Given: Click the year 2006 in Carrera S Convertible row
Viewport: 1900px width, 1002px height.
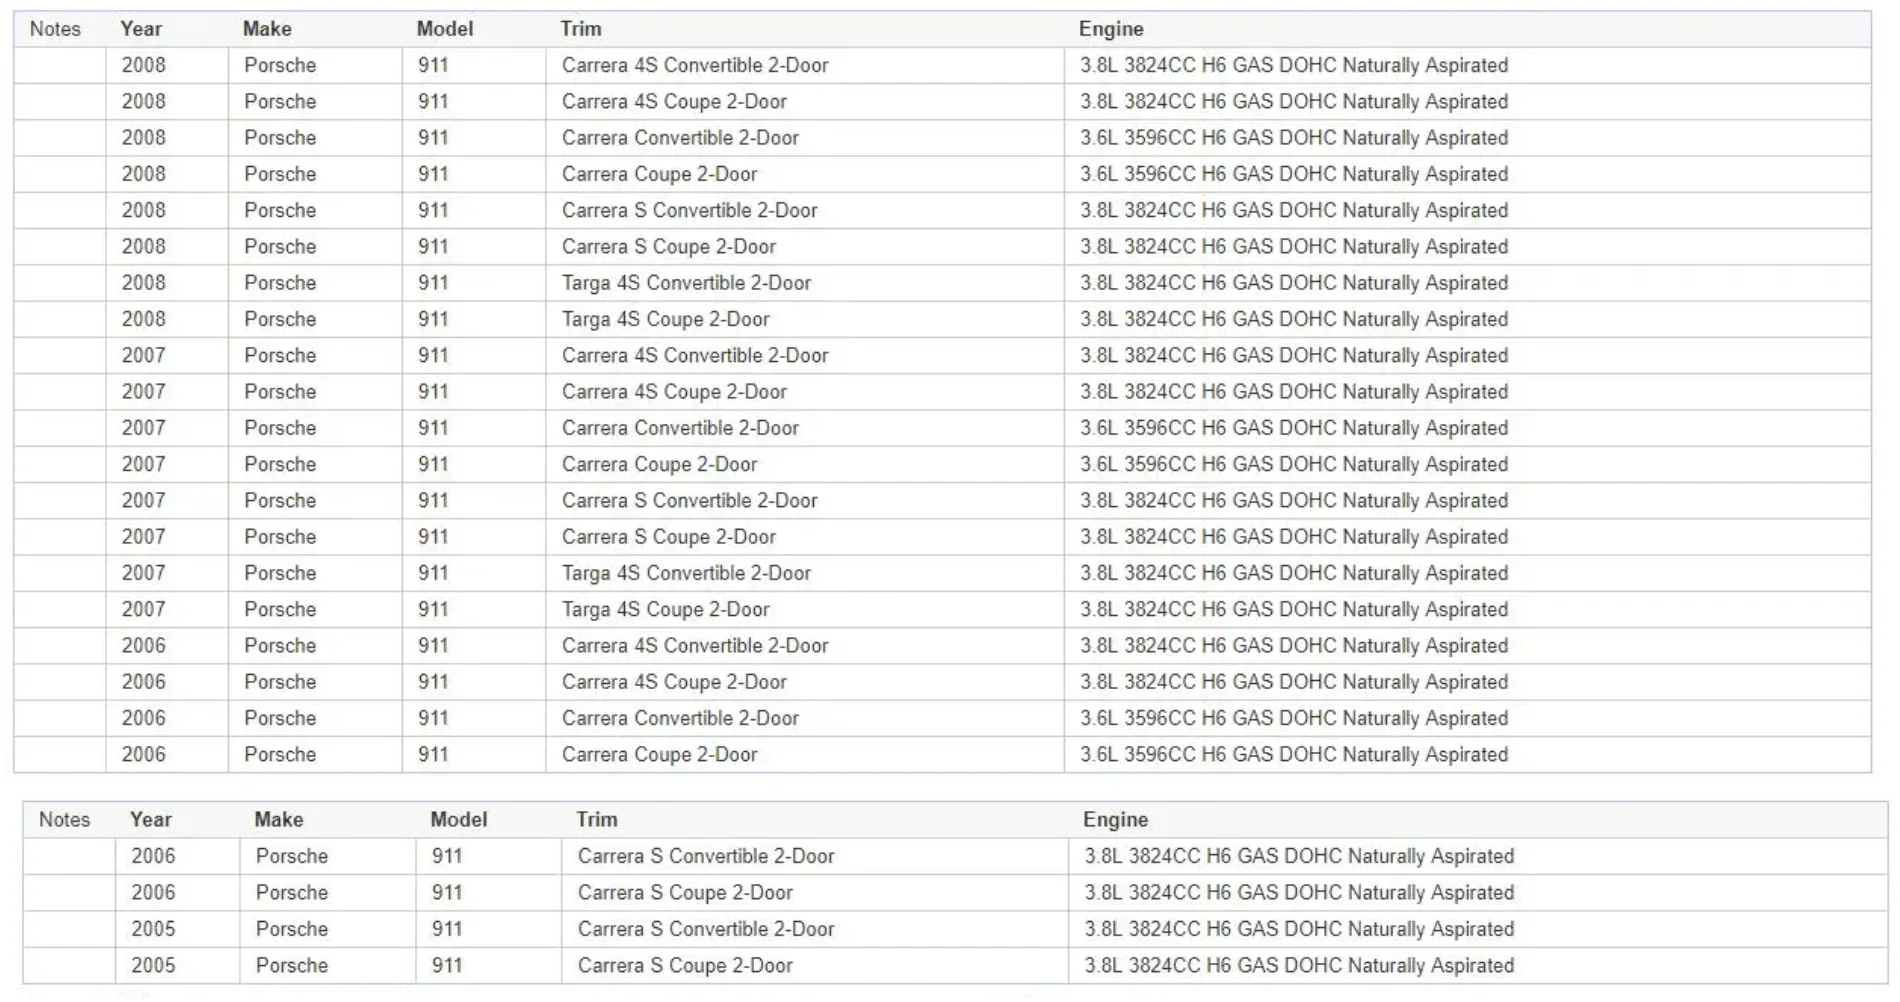Looking at the screenshot, I should (x=153, y=857).
